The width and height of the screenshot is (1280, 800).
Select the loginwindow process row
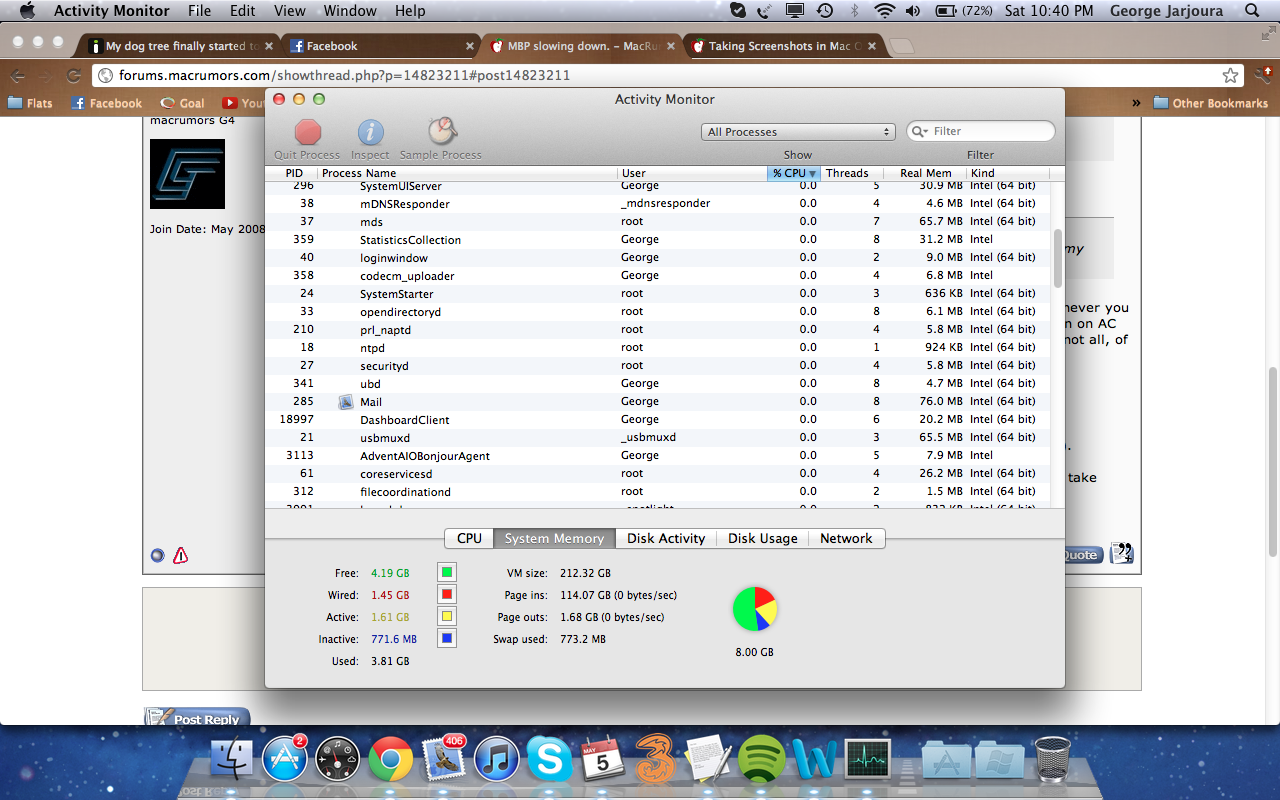click(657, 258)
